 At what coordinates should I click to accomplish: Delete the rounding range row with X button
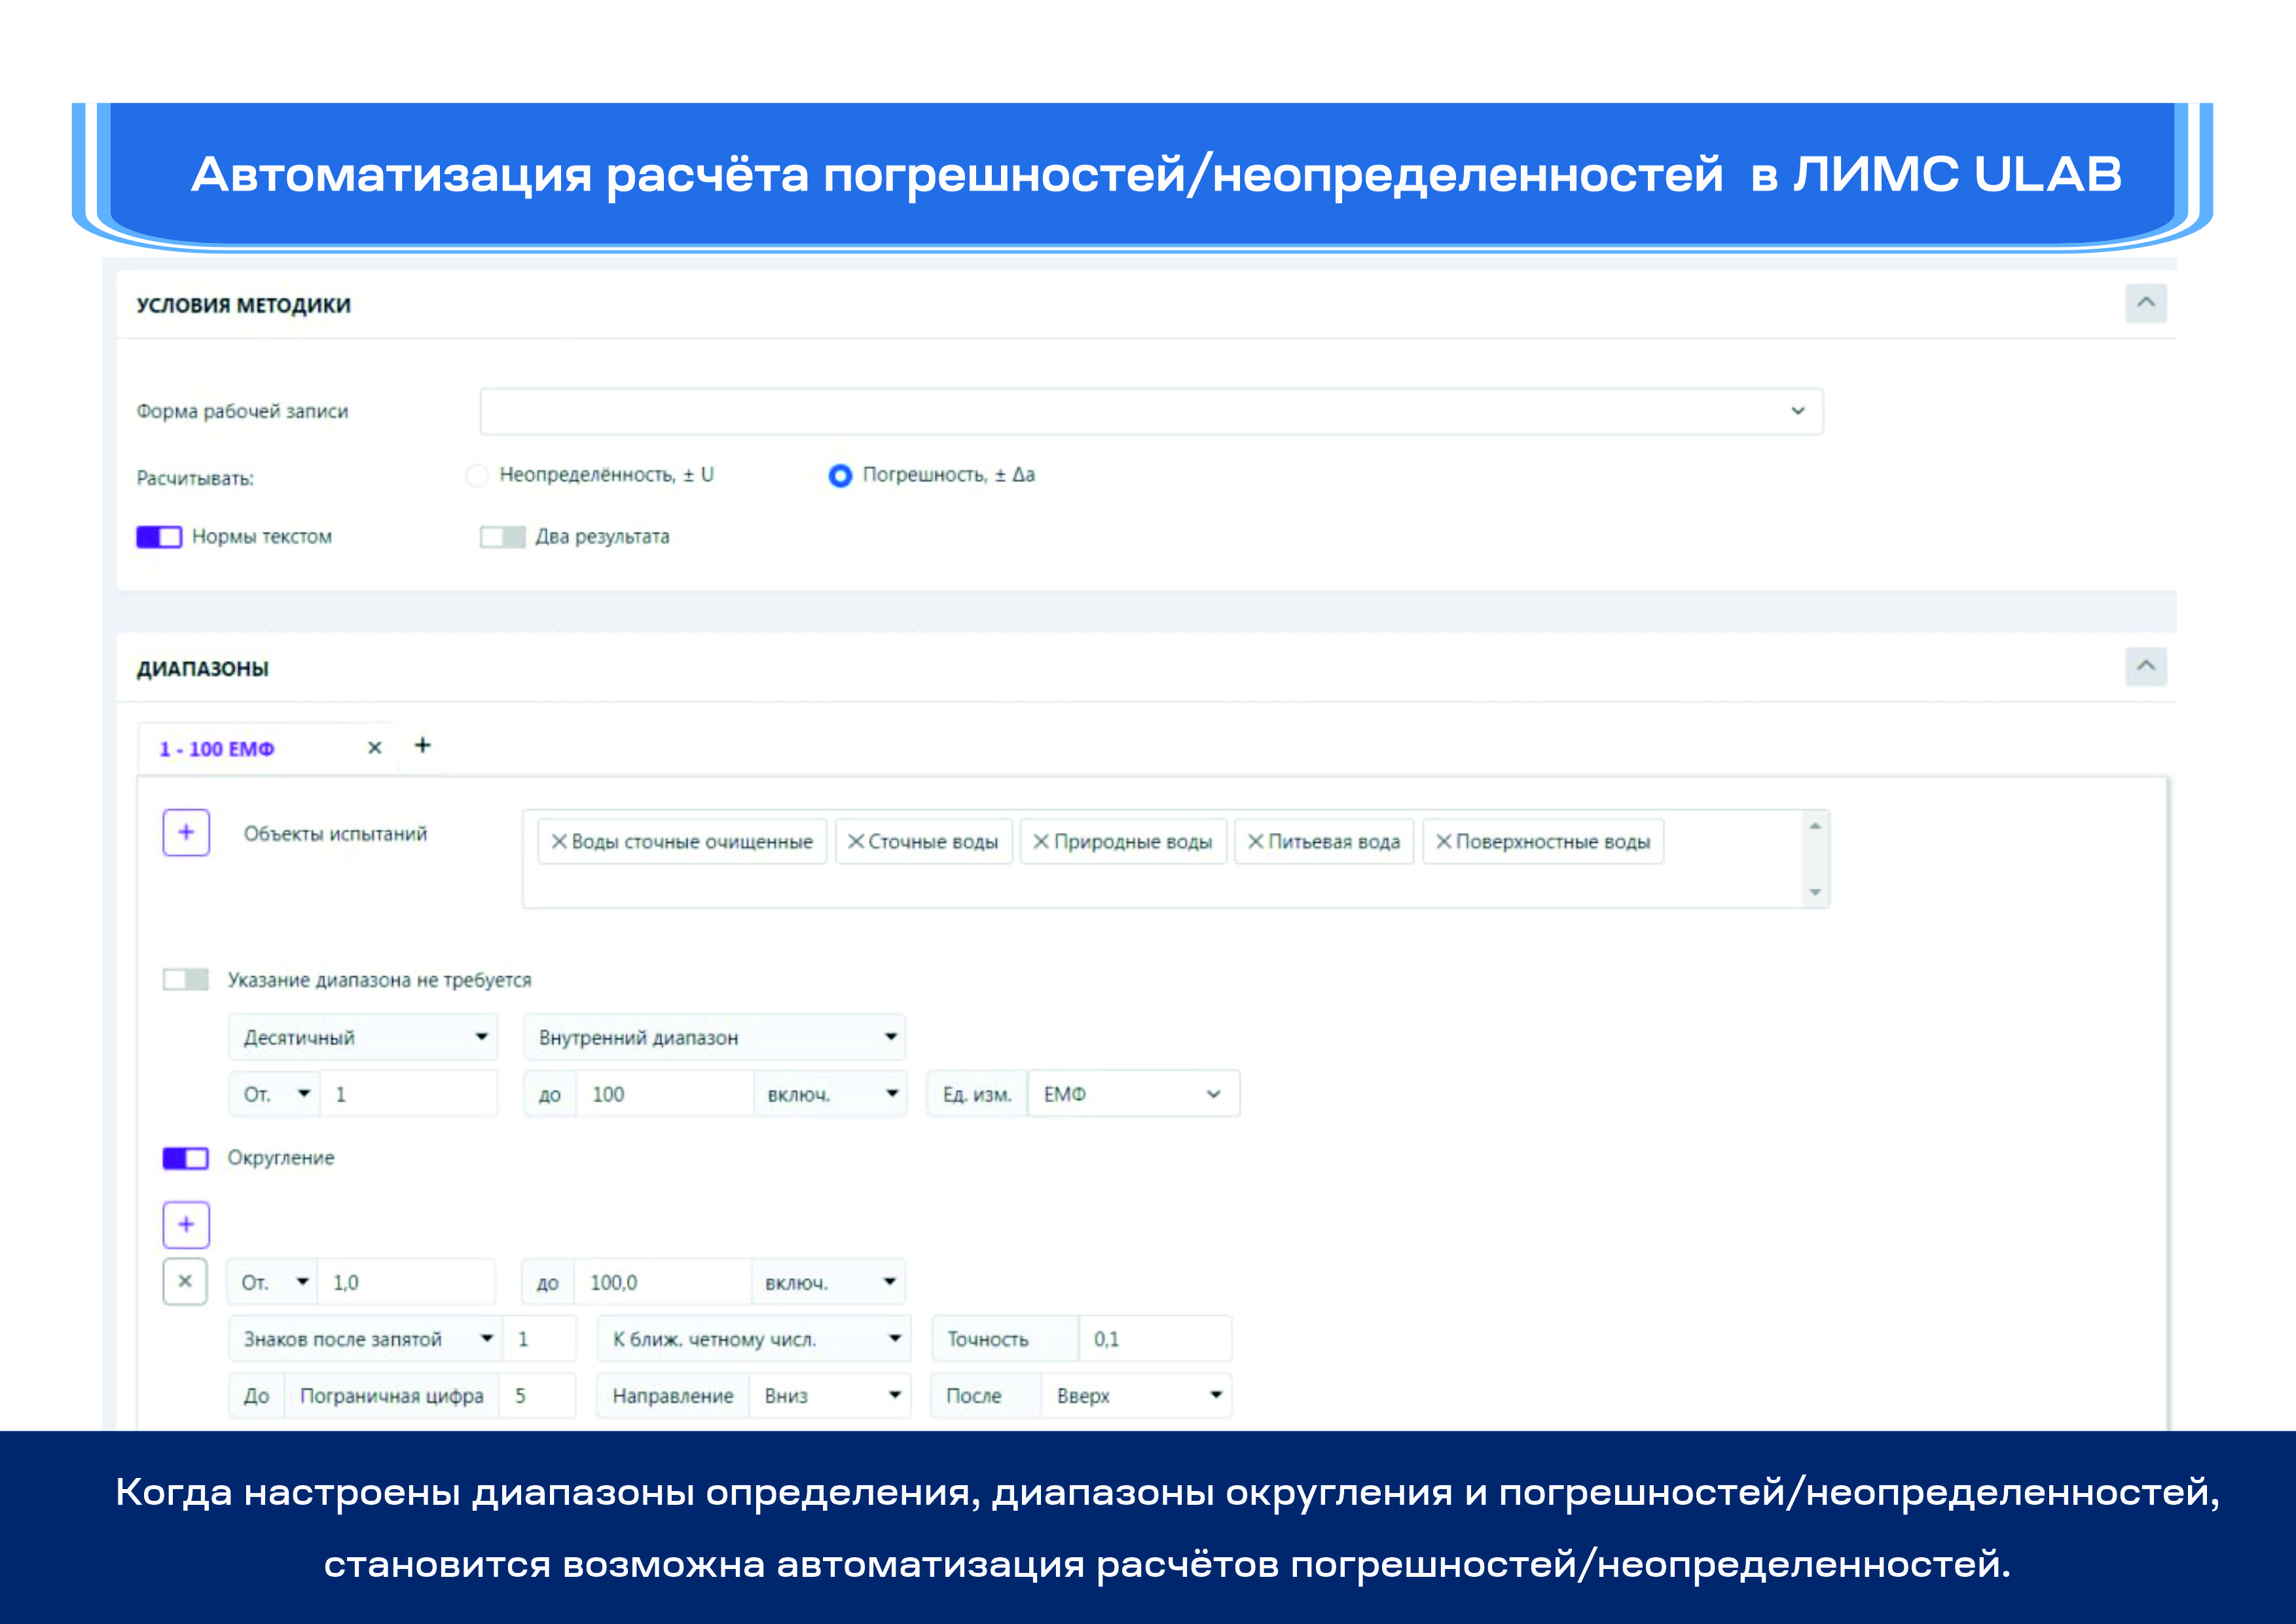tap(185, 1281)
